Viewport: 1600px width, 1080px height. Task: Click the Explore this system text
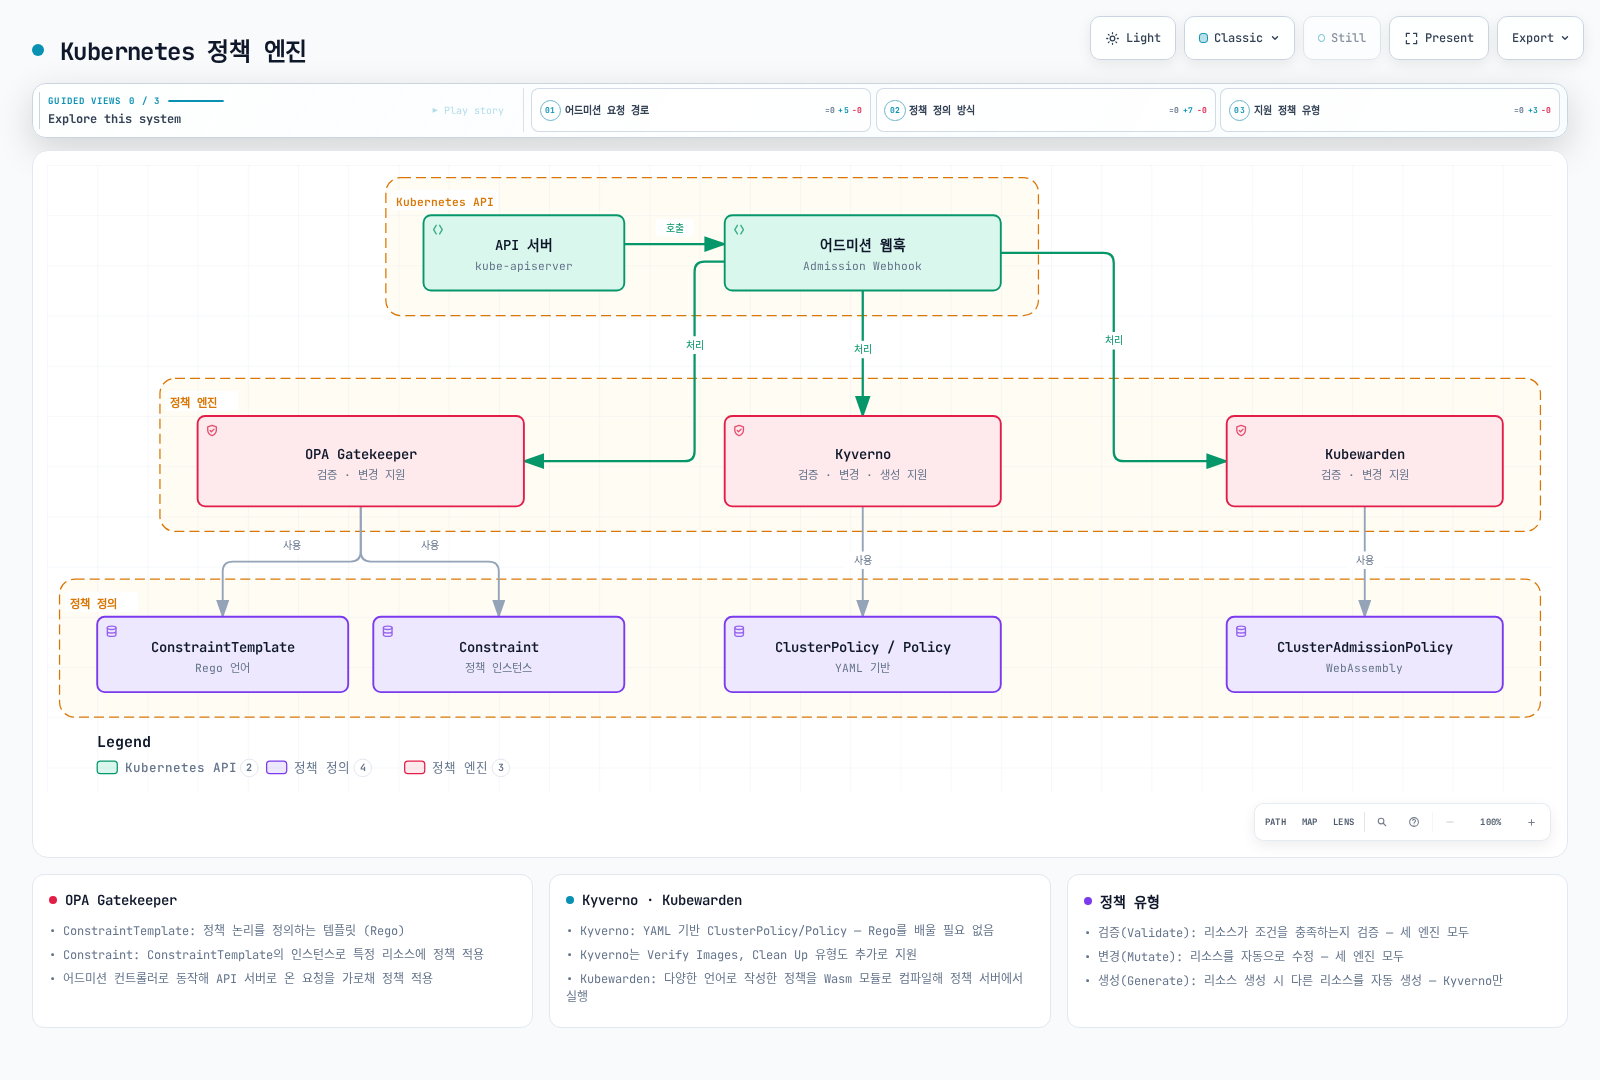point(115,119)
